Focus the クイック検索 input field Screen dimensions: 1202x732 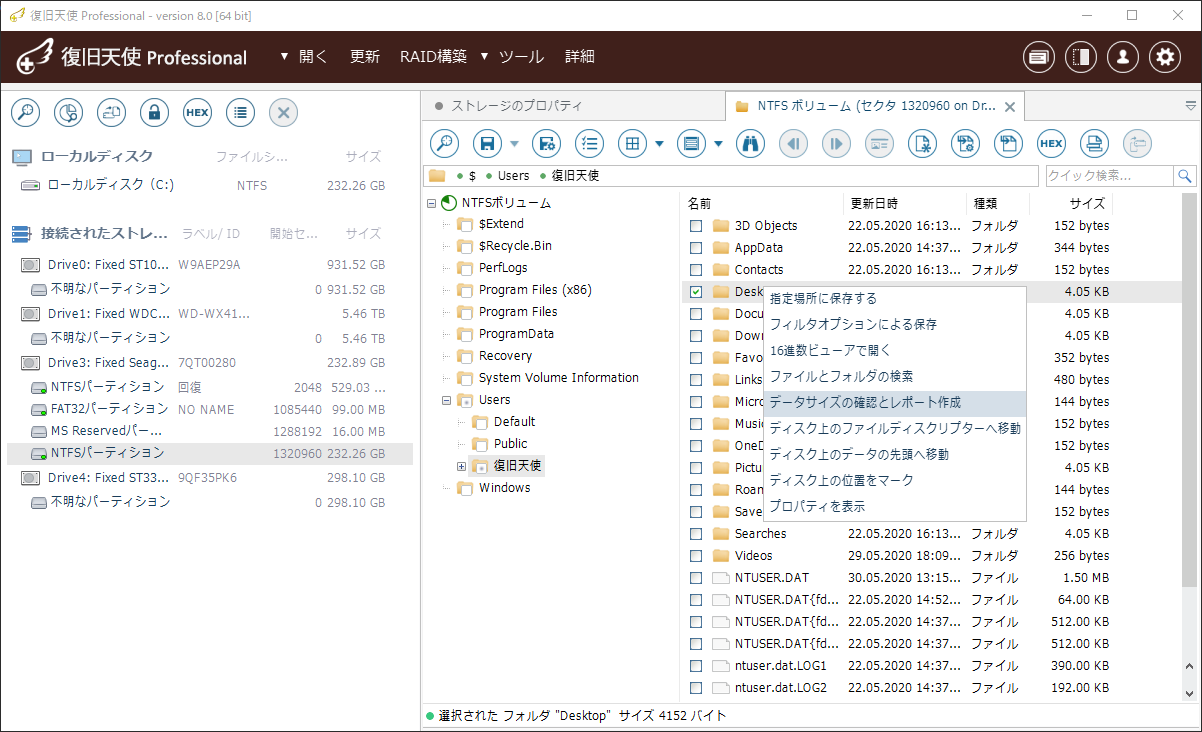[x=1110, y=176]
